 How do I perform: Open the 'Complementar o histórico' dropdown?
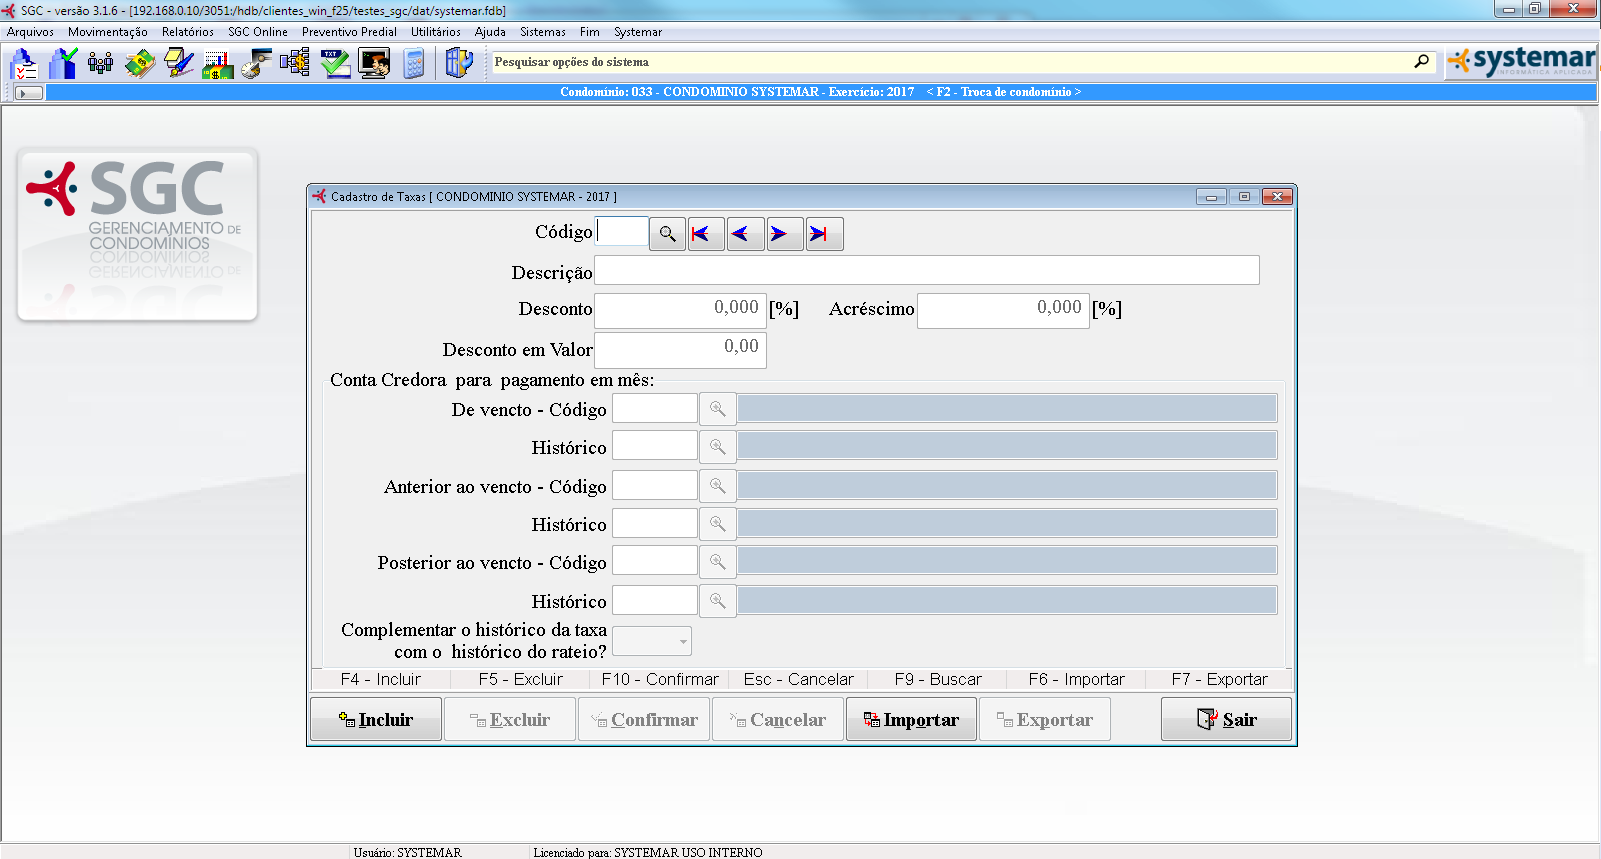(683, 641)
